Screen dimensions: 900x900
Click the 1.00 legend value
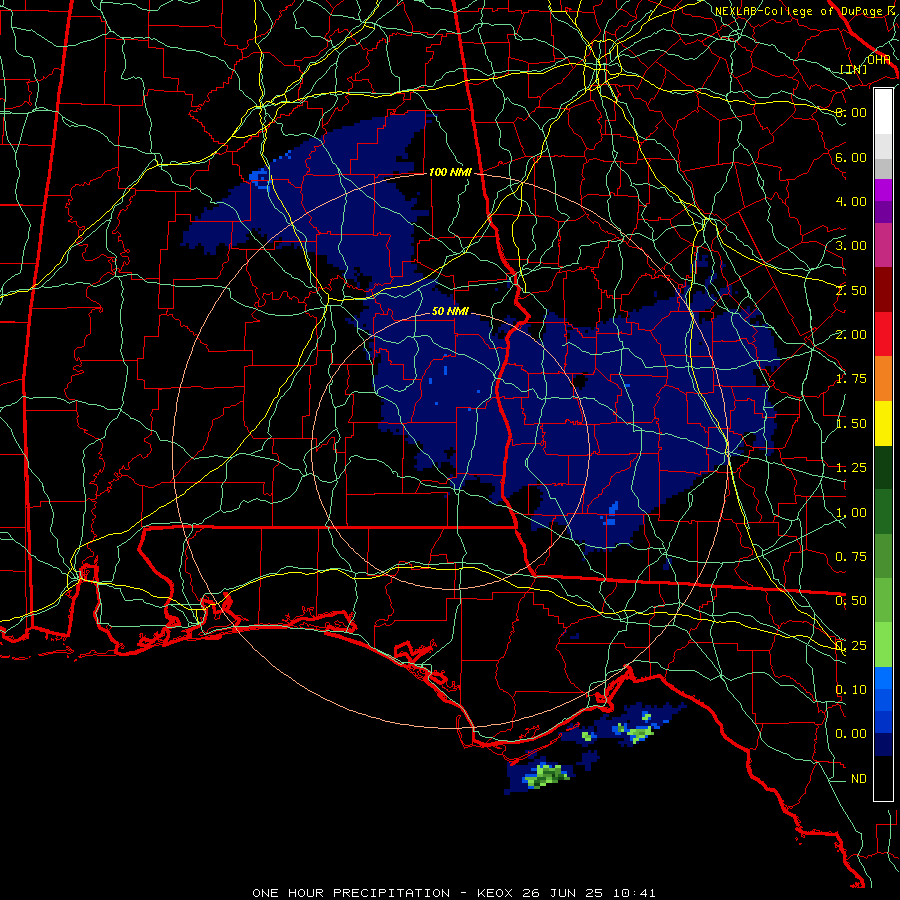coord(851,513)
